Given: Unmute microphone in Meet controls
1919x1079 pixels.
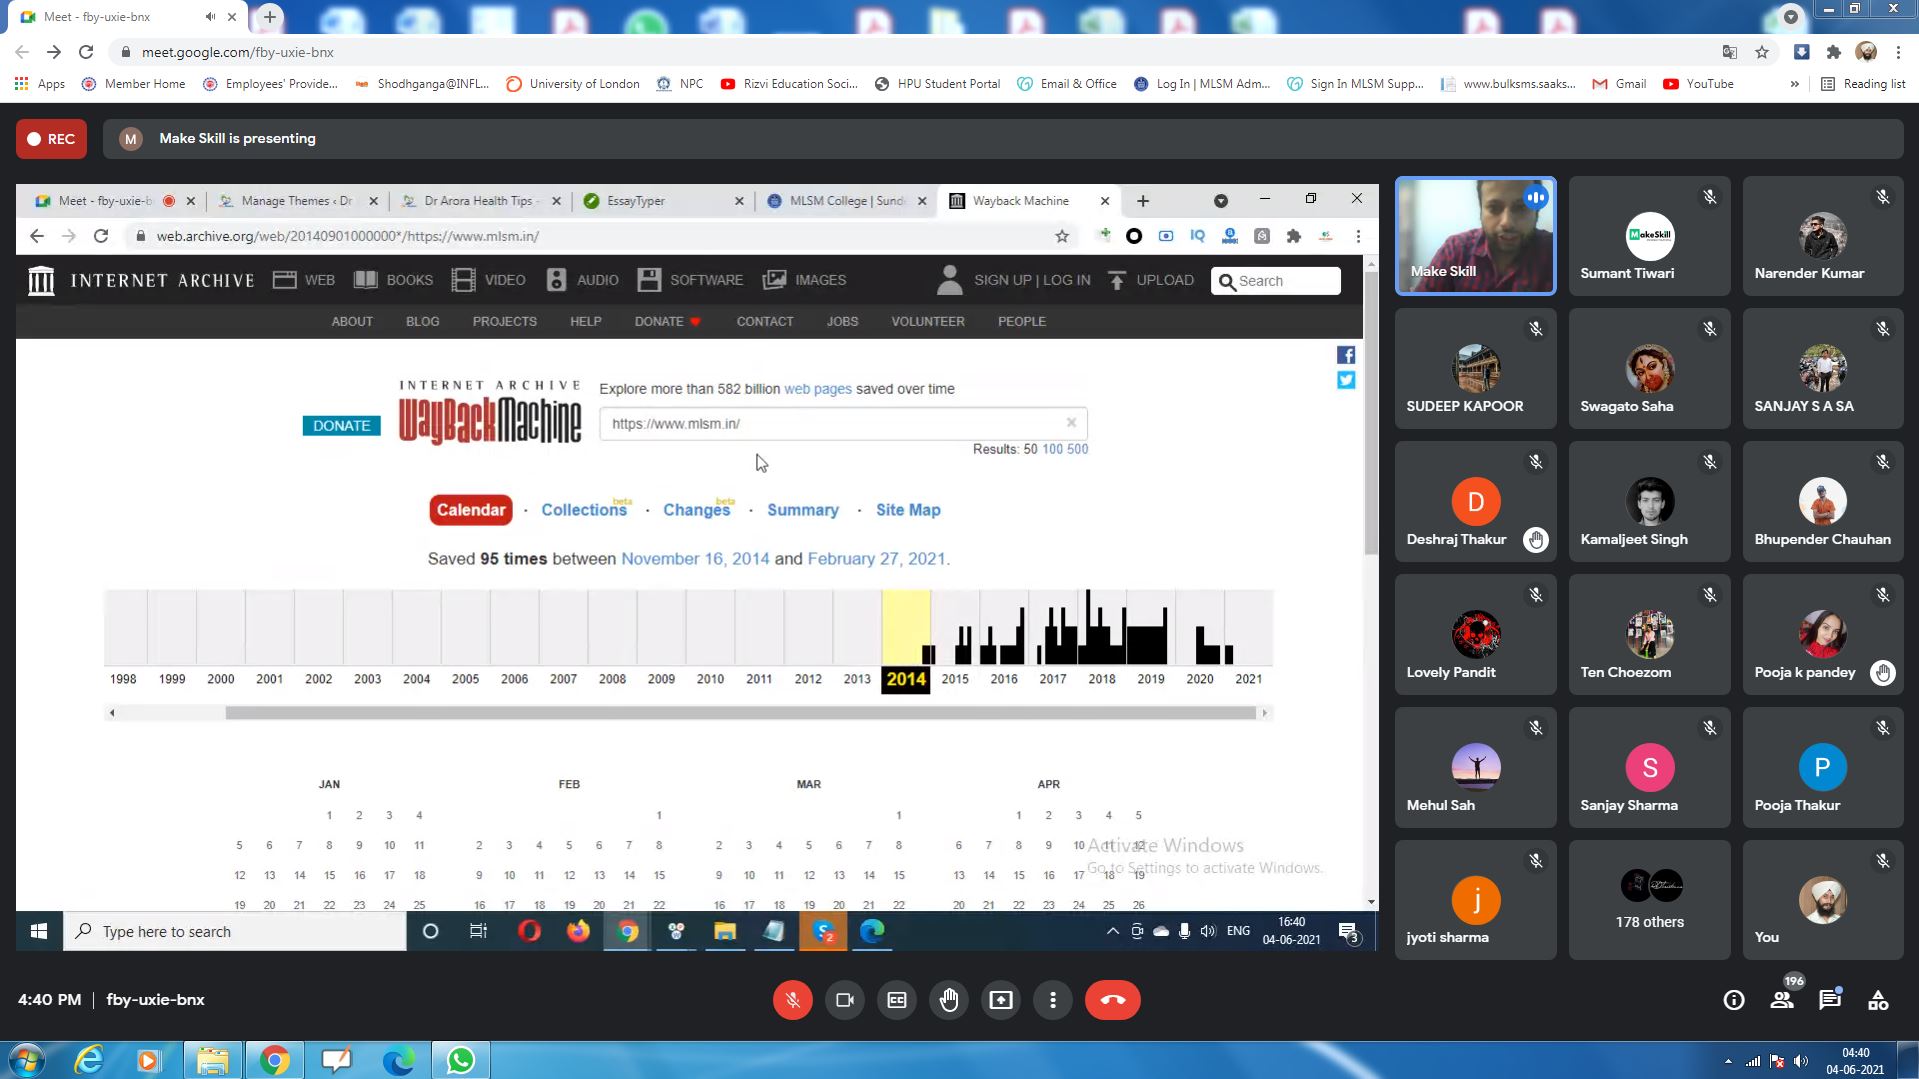Looking at the screenshot, I should tap(792, 1000).
